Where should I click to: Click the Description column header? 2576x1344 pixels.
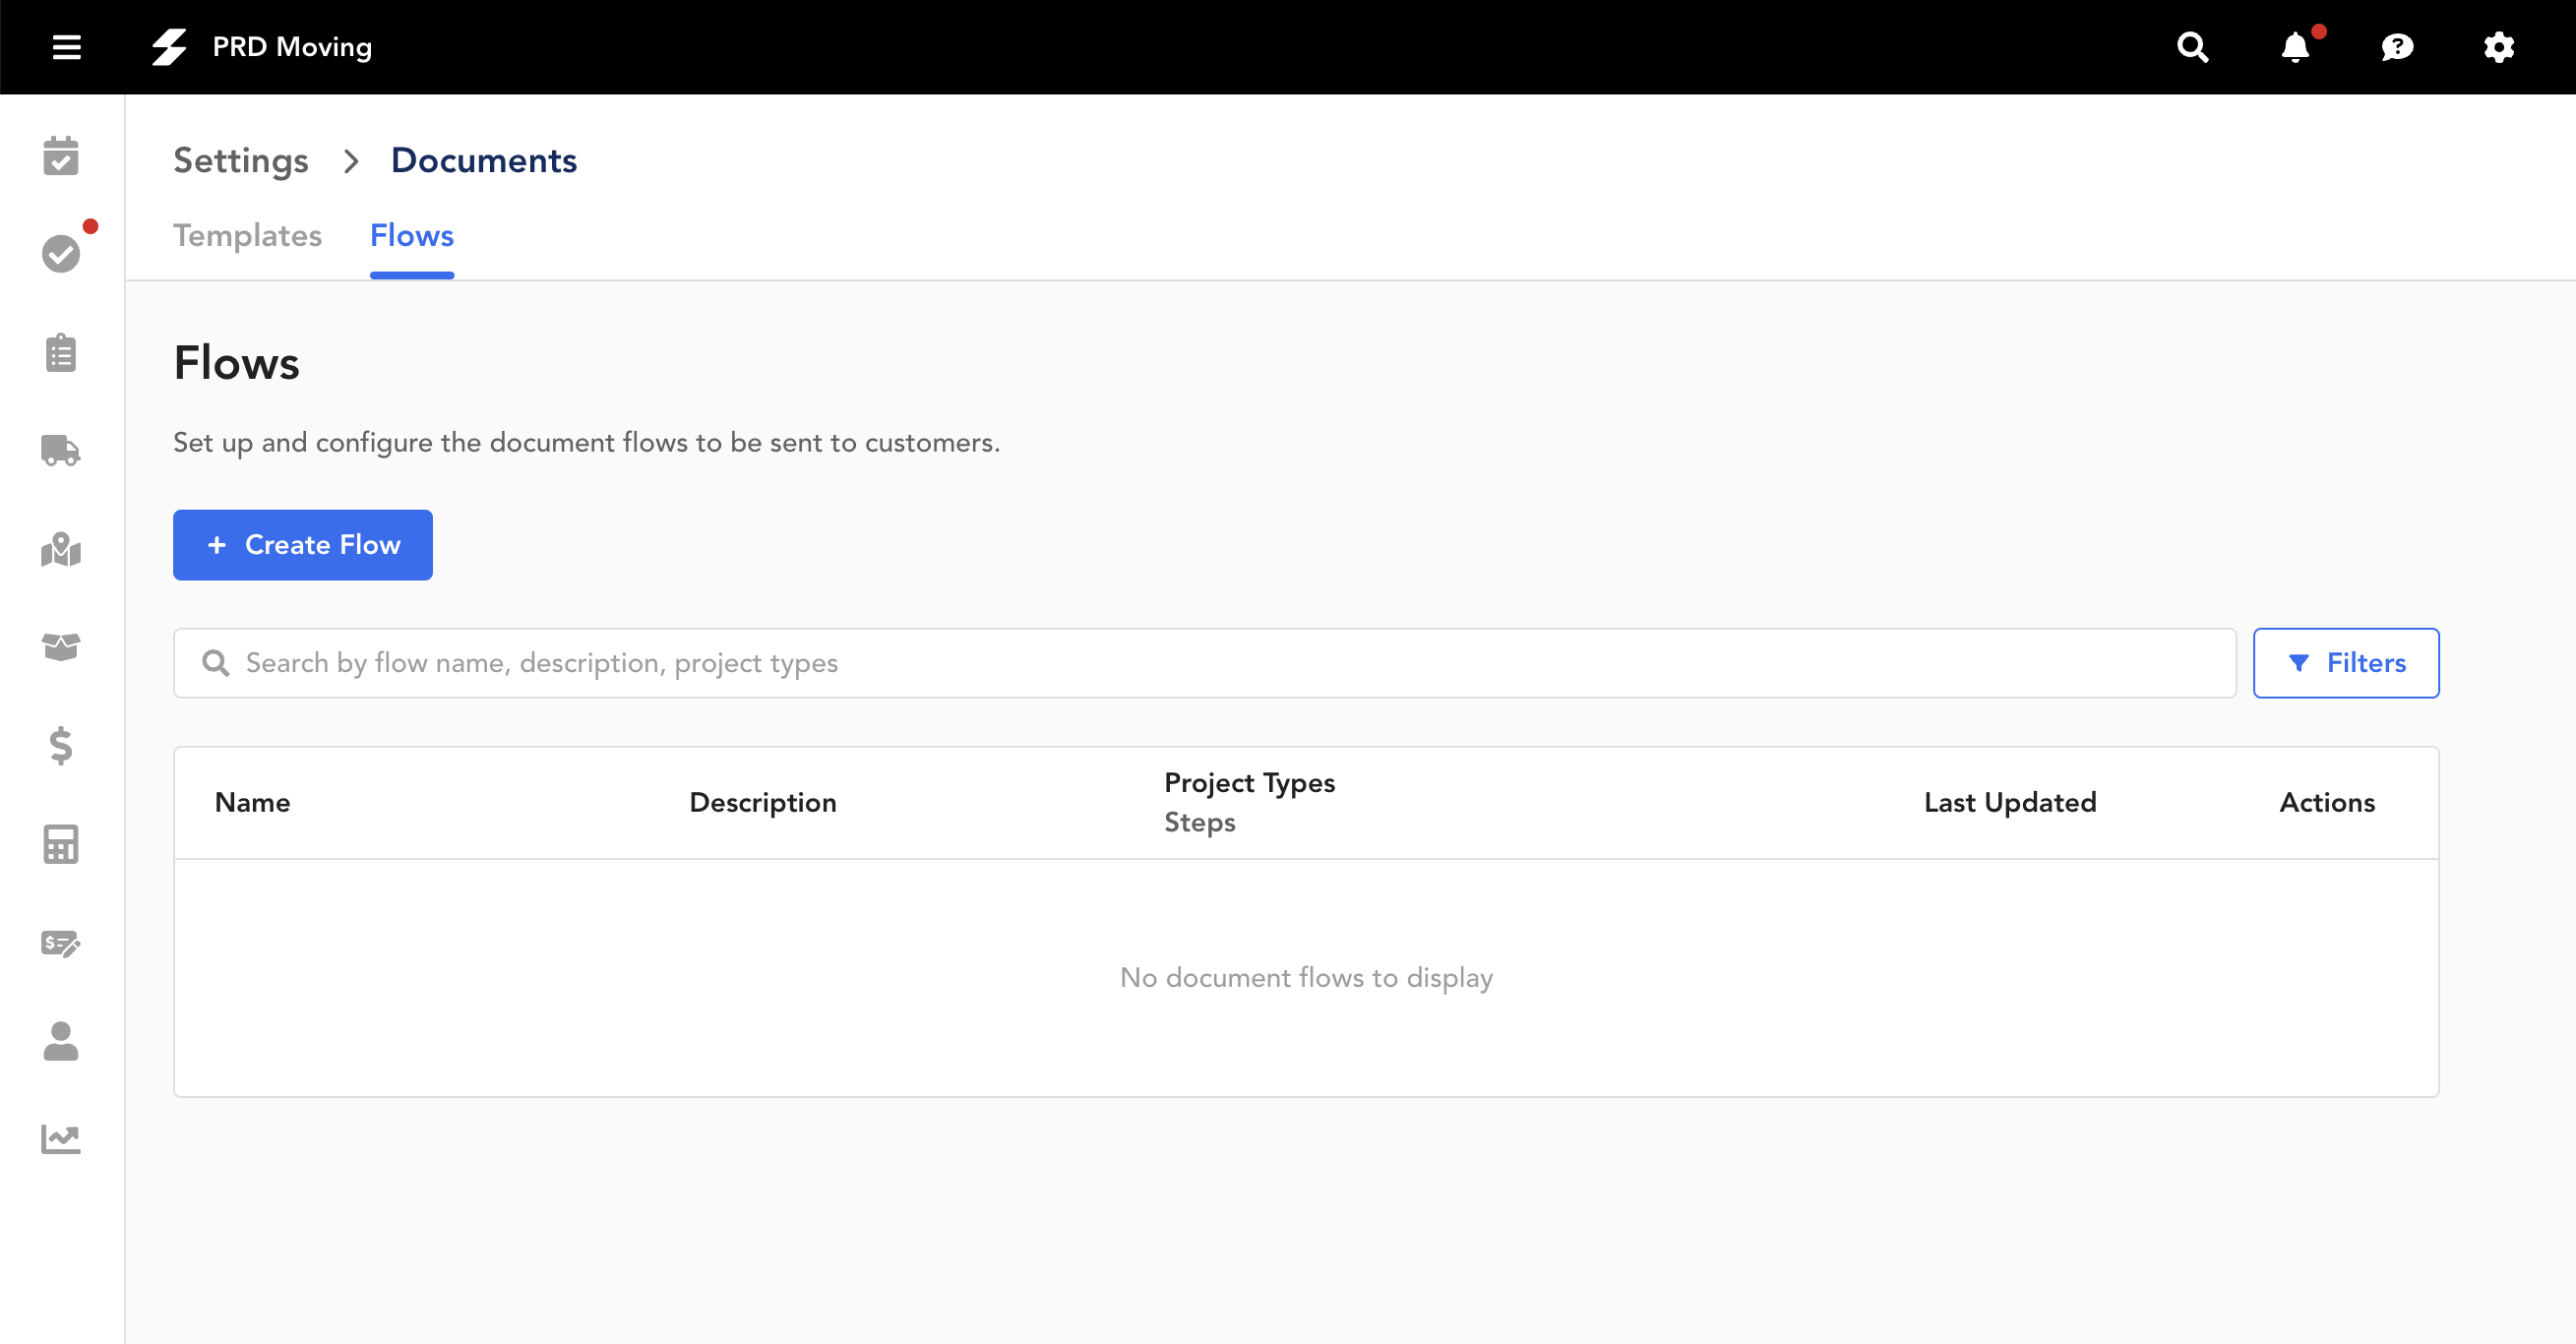pyautogui.click(x=763, y=802)
